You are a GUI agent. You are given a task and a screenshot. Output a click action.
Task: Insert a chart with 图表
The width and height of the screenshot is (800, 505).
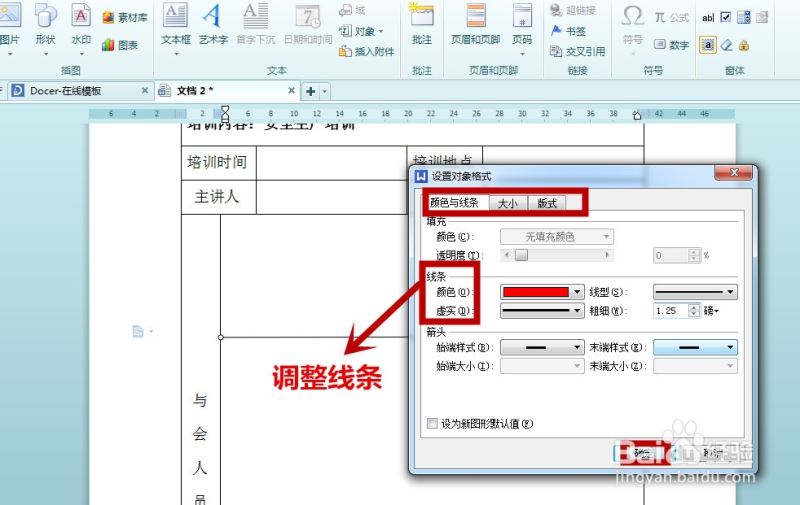pos(120,45)
